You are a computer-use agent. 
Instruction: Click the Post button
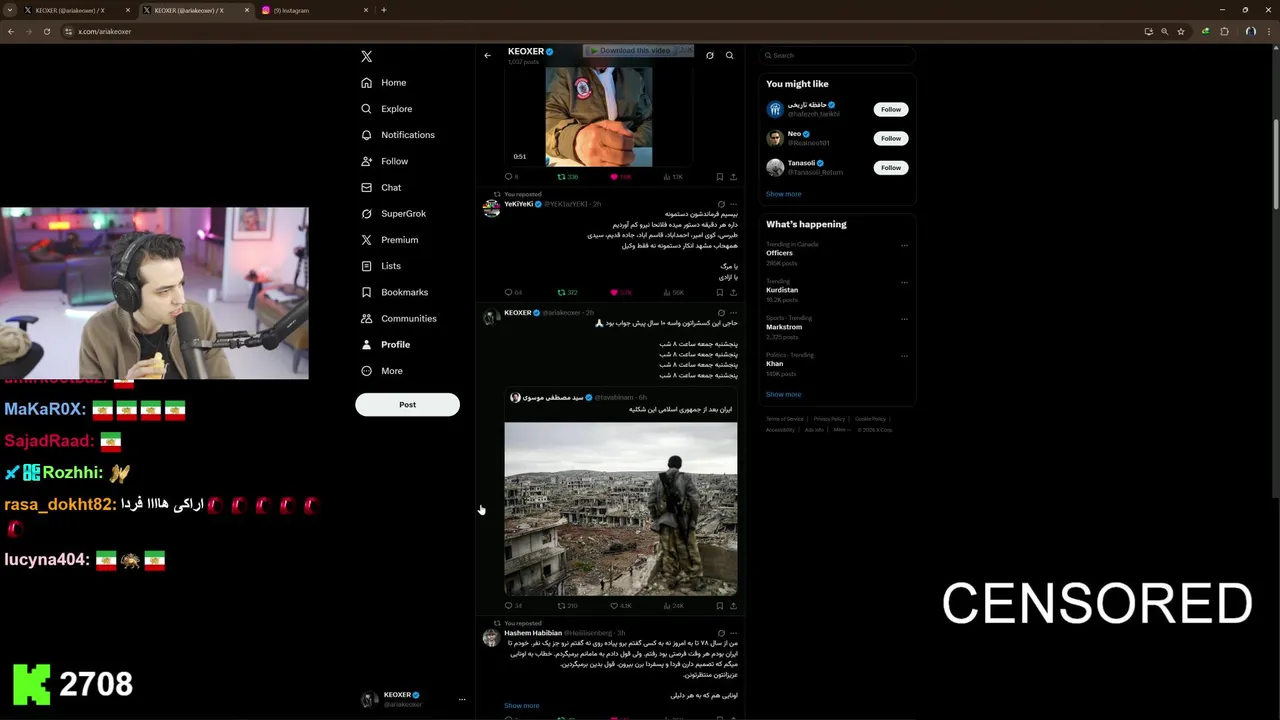tap(407, 404)
